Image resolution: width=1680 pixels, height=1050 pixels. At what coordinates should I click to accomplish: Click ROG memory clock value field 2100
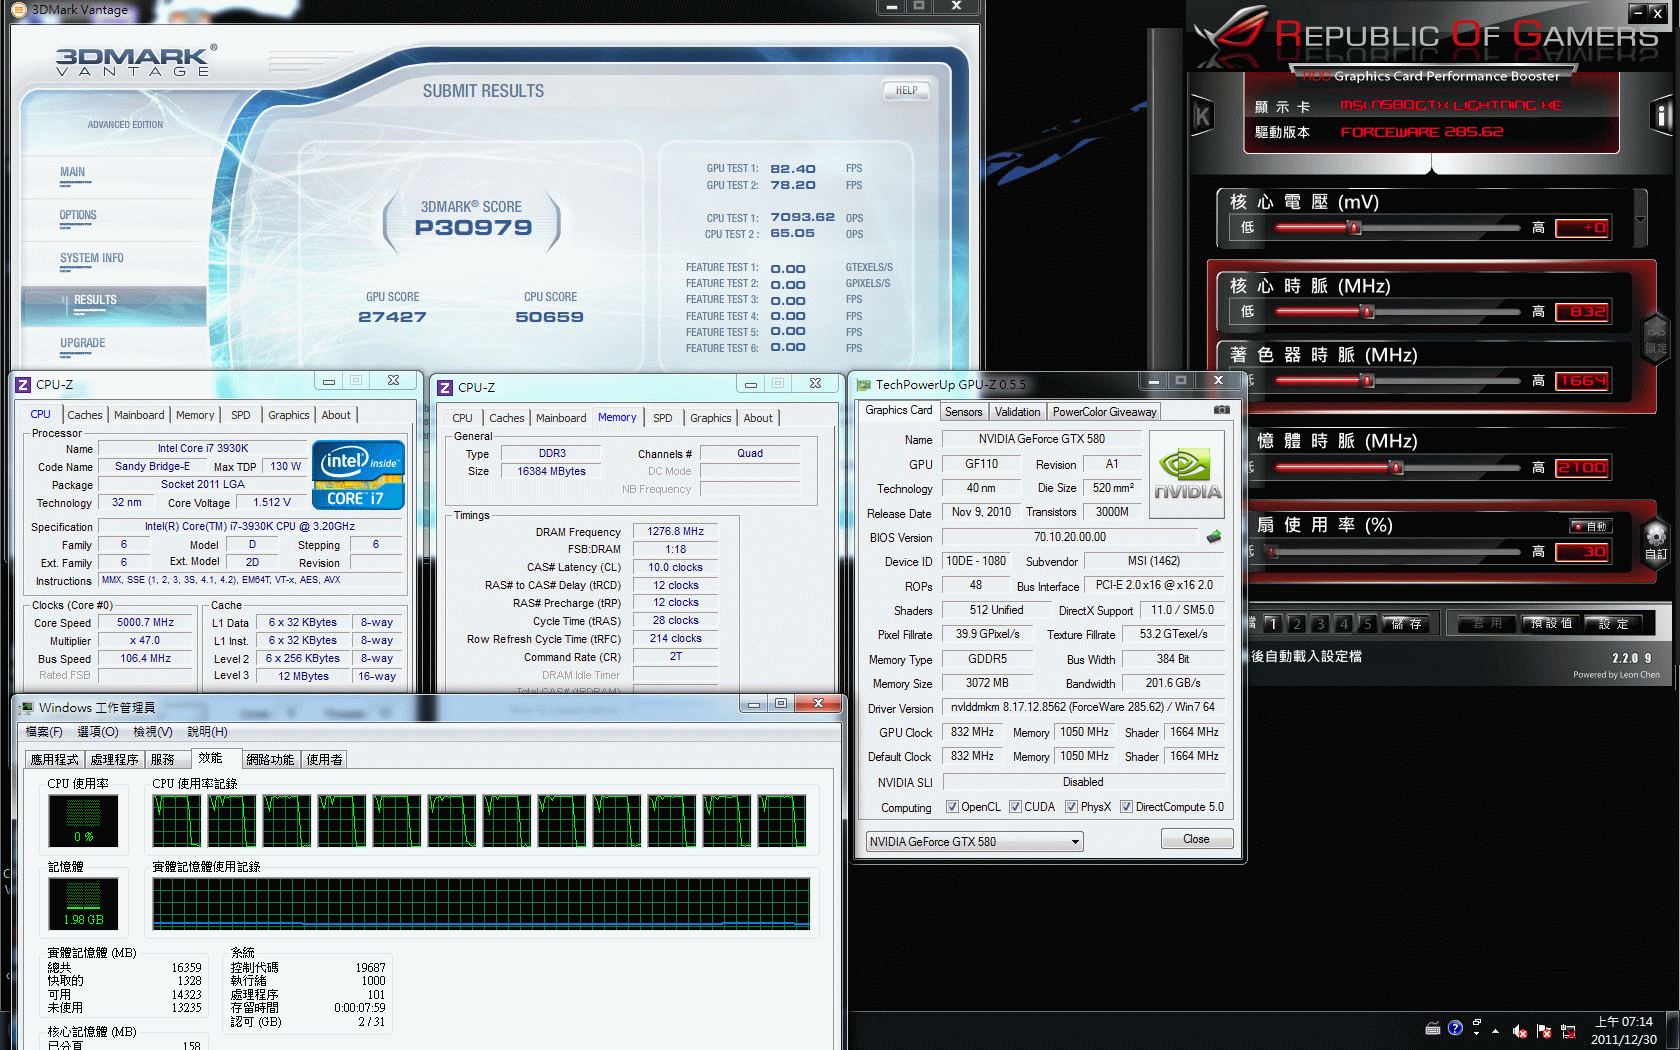[x=1581, y=467]
